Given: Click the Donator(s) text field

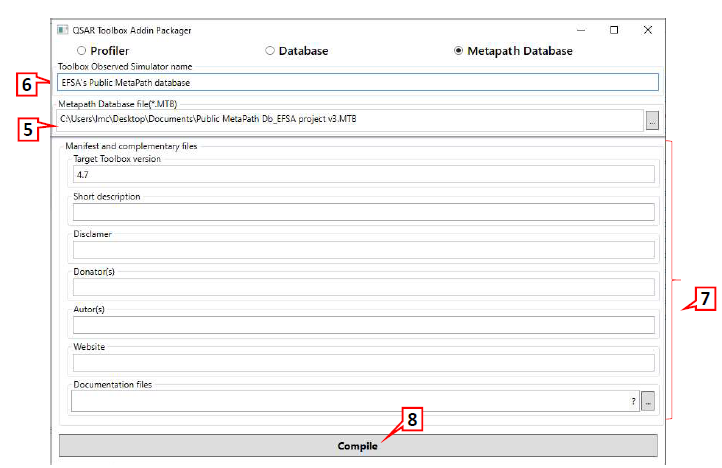Looking at the screenshot, I should [364, 287].
